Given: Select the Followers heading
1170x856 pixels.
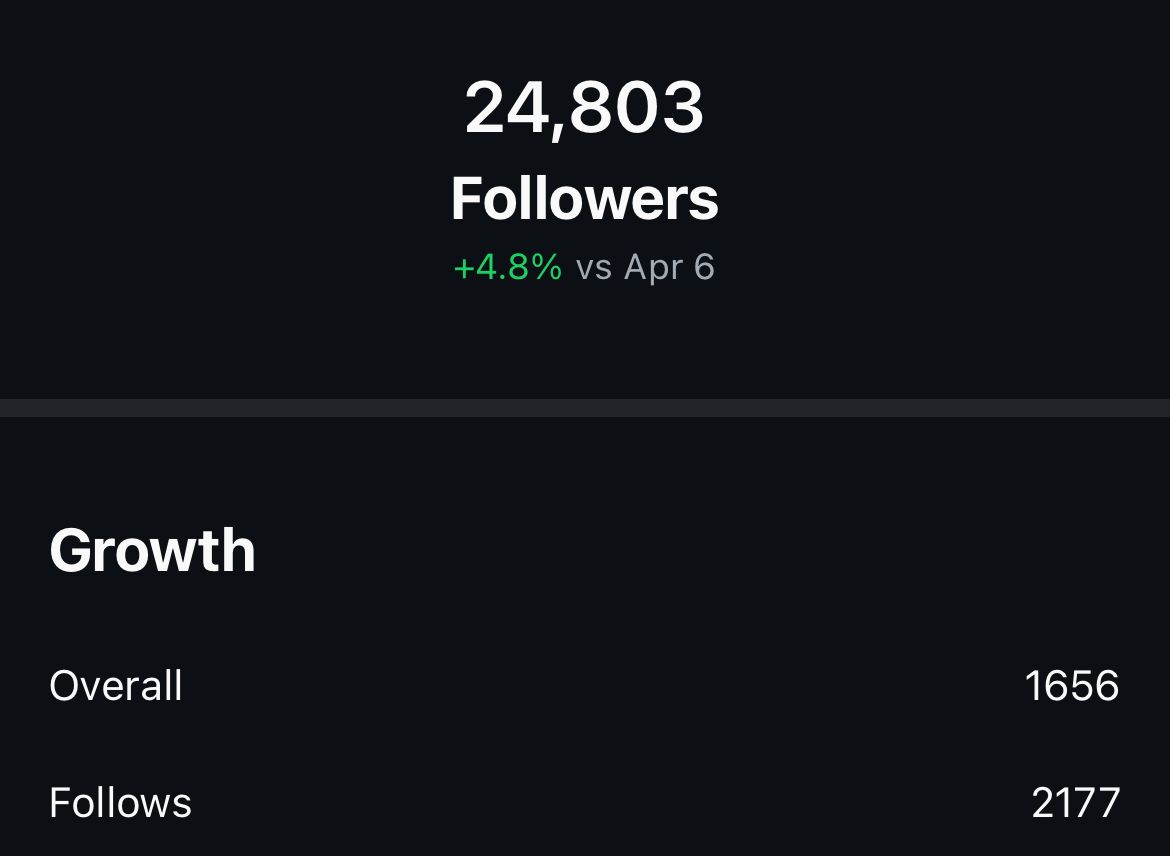Looking at the screenshot, I should coord(584,199).
